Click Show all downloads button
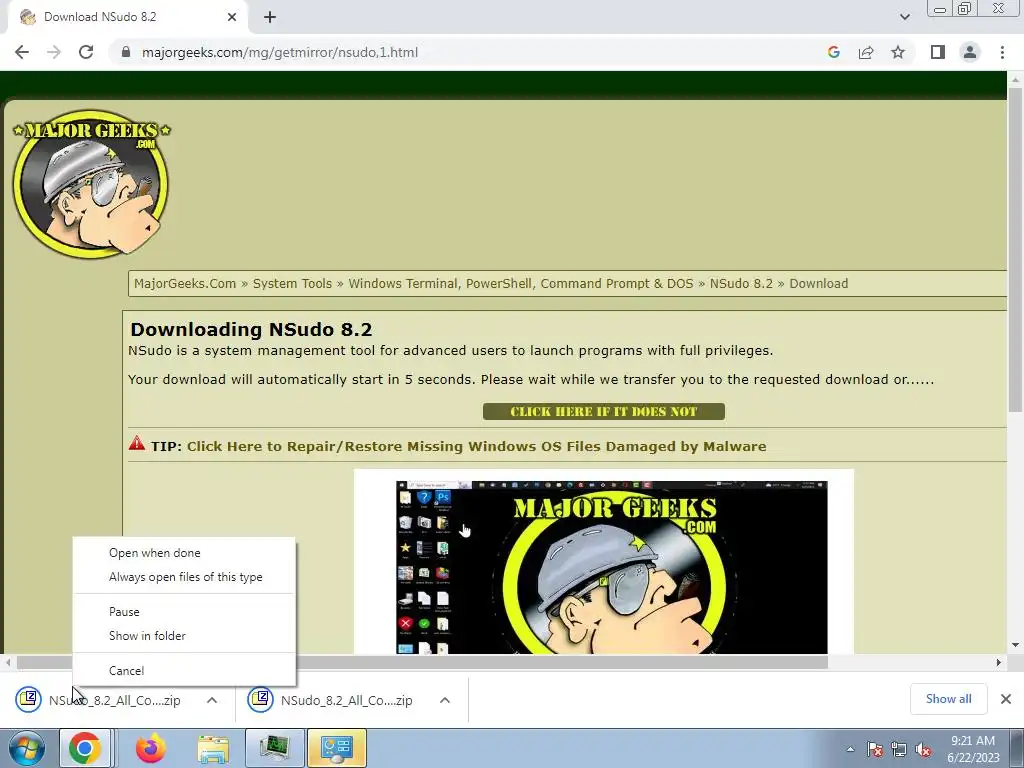This screenshot has width=1024, height=768. tap(948, 699)
